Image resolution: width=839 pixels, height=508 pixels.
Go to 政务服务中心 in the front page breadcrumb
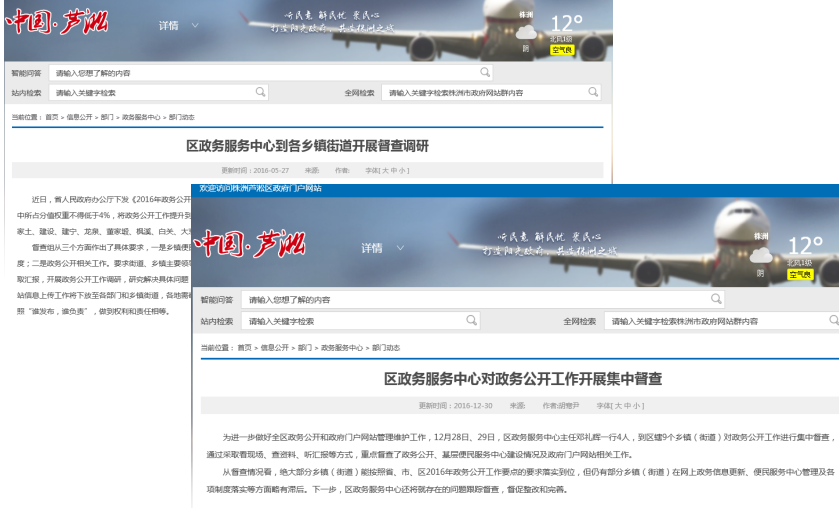coord(342,348)
